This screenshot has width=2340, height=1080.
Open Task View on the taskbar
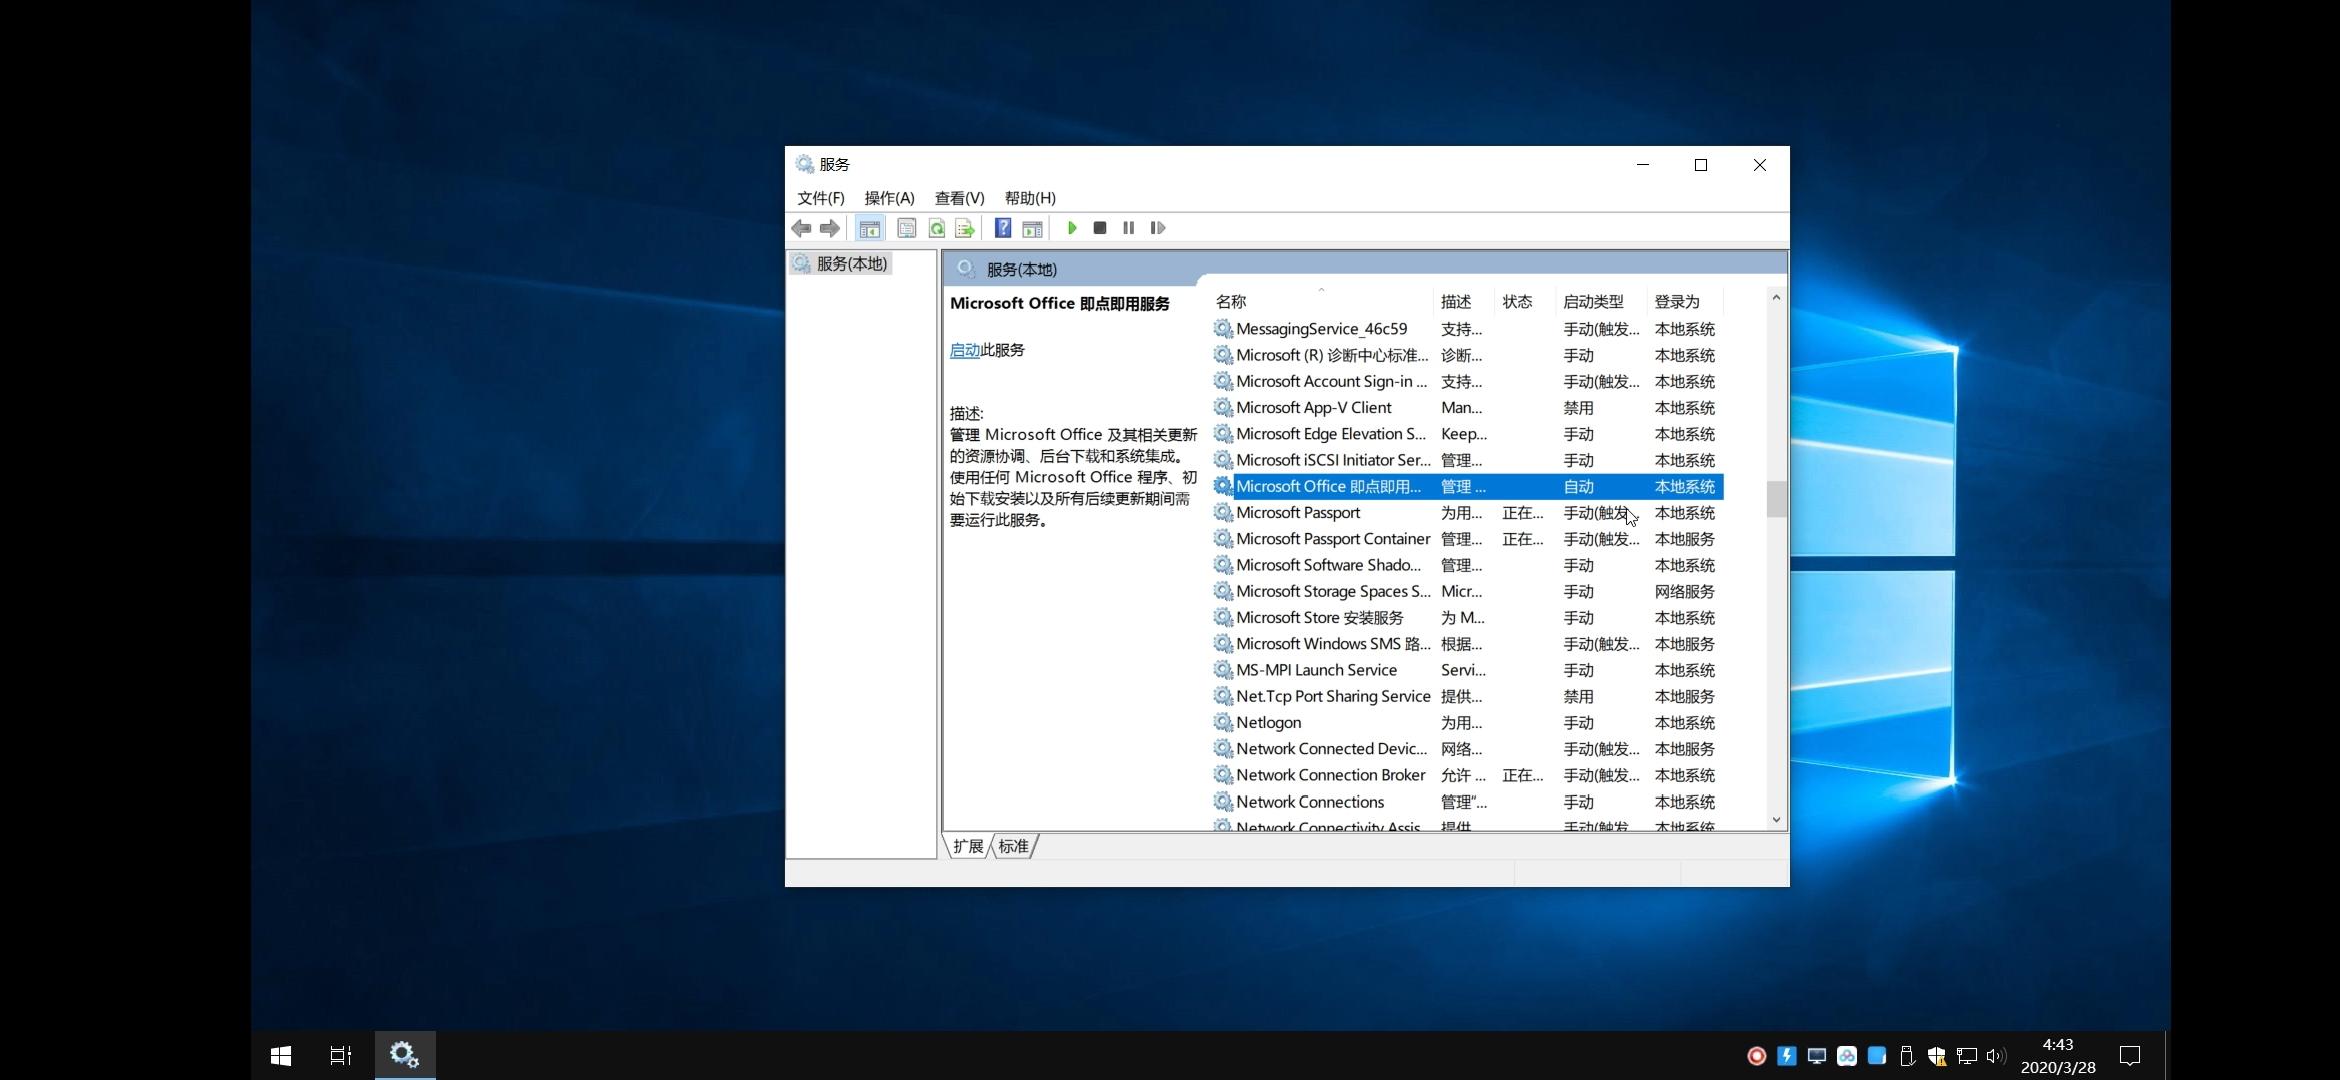point(341,1056)
